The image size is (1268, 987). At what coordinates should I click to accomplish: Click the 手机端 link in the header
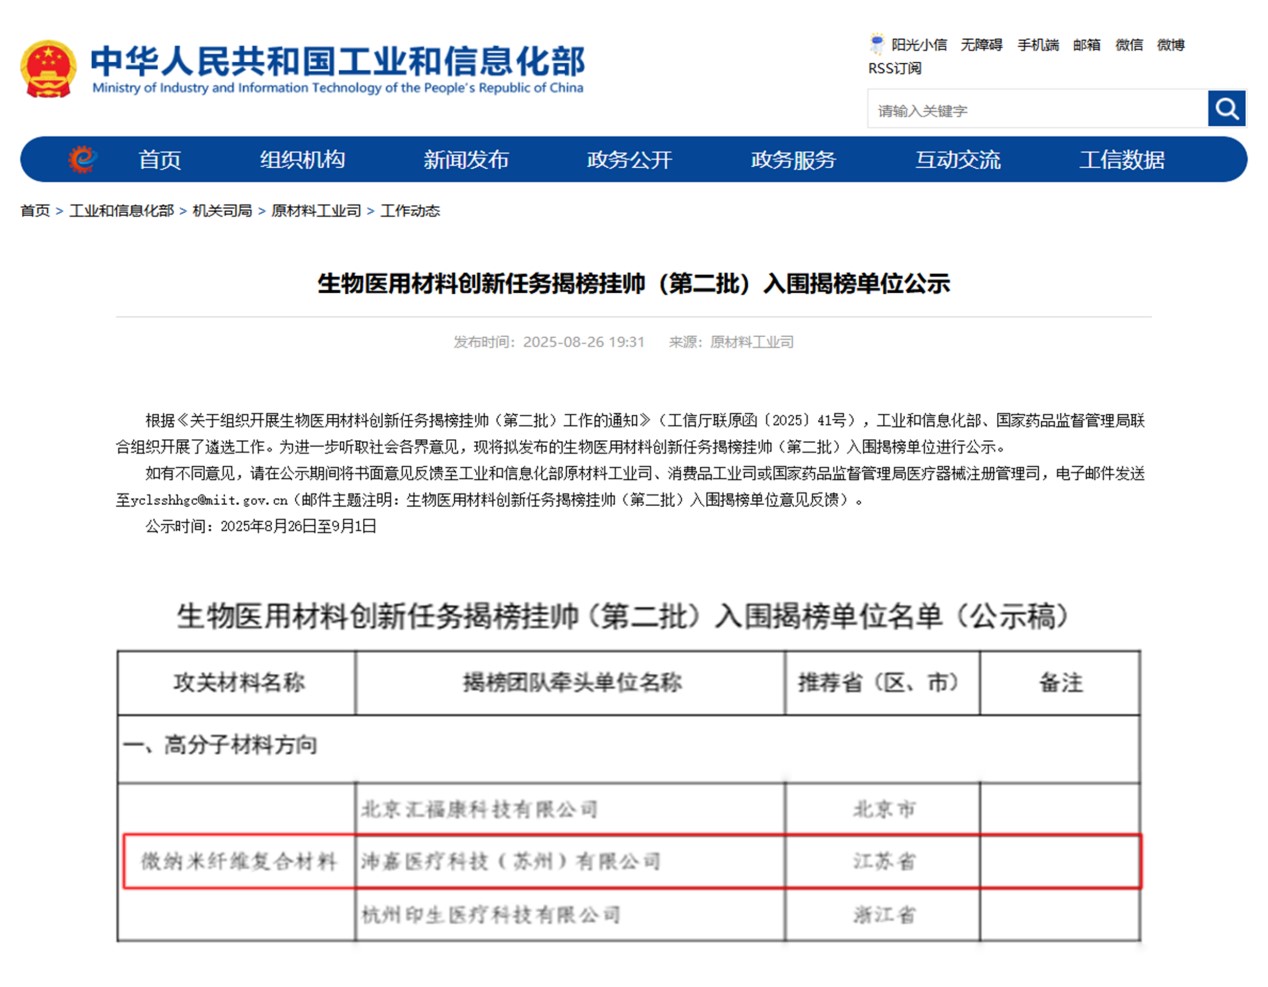point(1038,45)
